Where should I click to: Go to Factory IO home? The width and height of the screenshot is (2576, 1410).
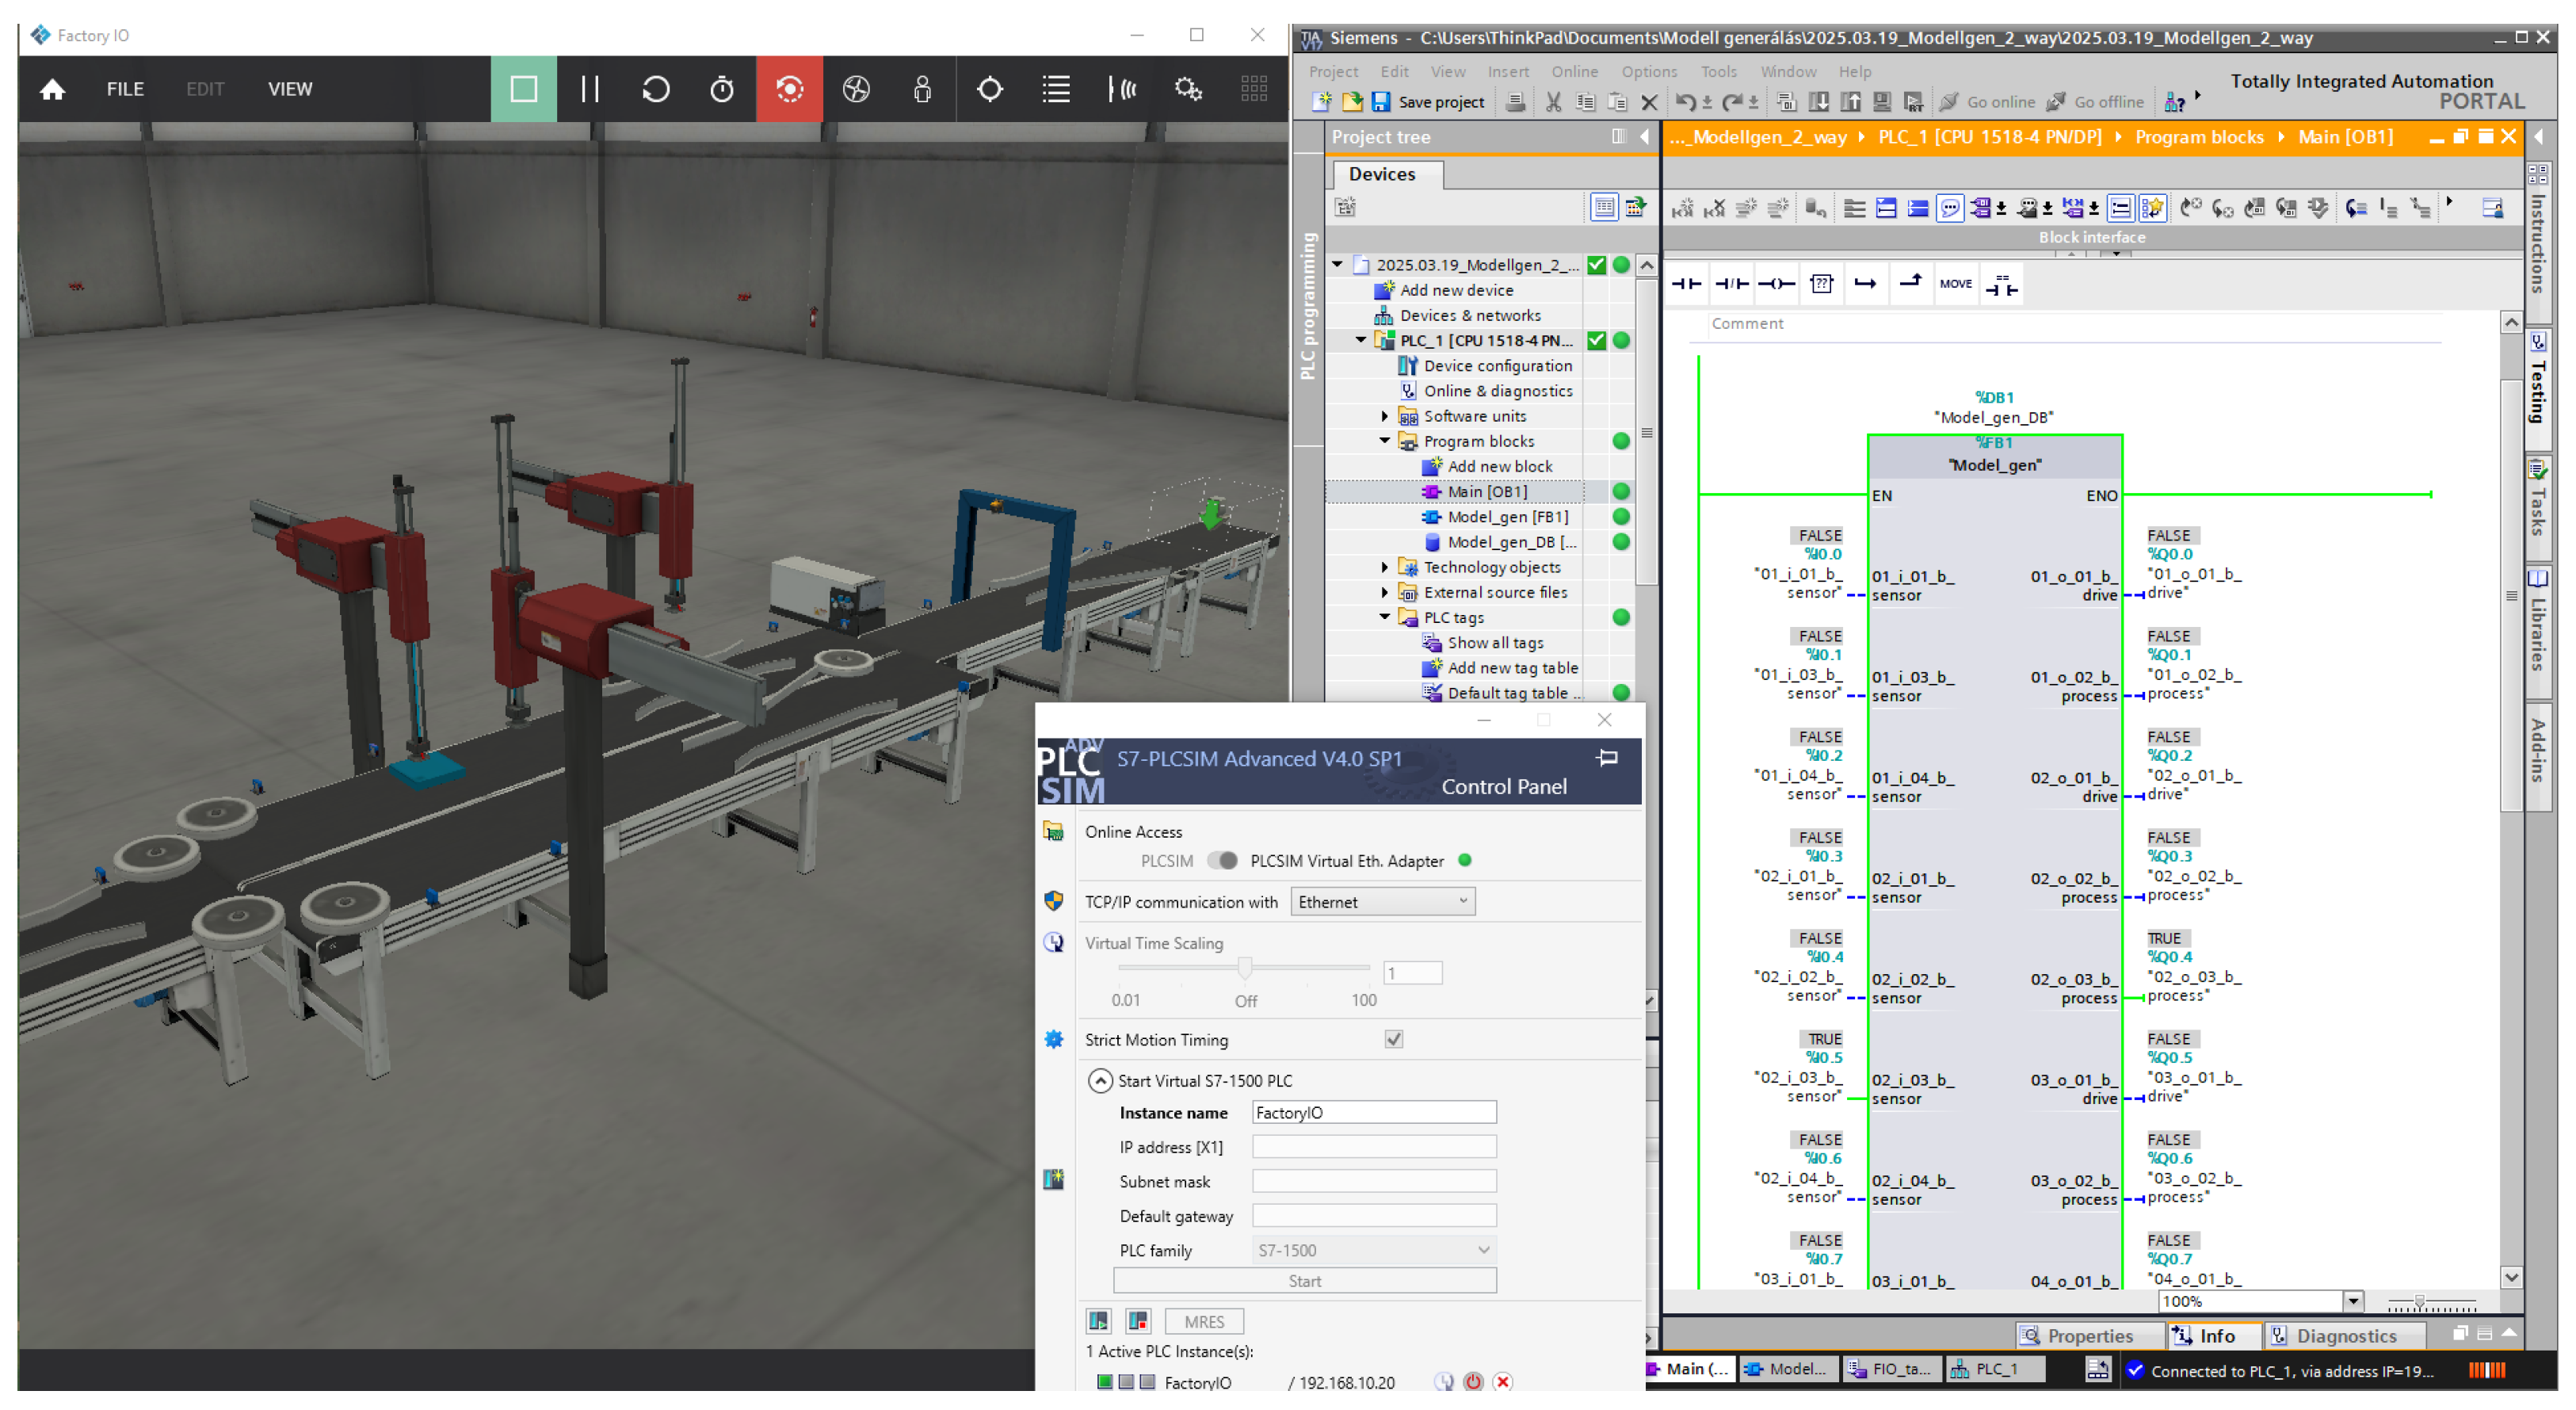(52, 90)
